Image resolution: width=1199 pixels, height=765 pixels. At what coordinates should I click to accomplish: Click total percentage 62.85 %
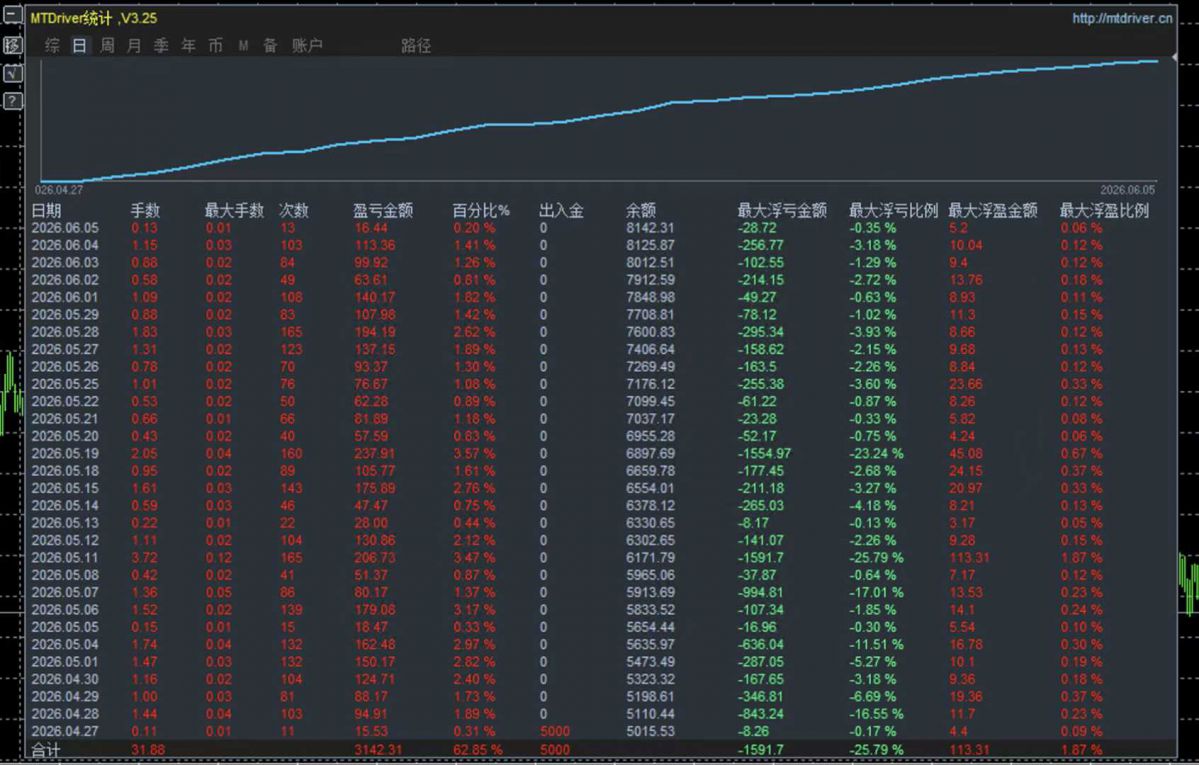point(478,750)
